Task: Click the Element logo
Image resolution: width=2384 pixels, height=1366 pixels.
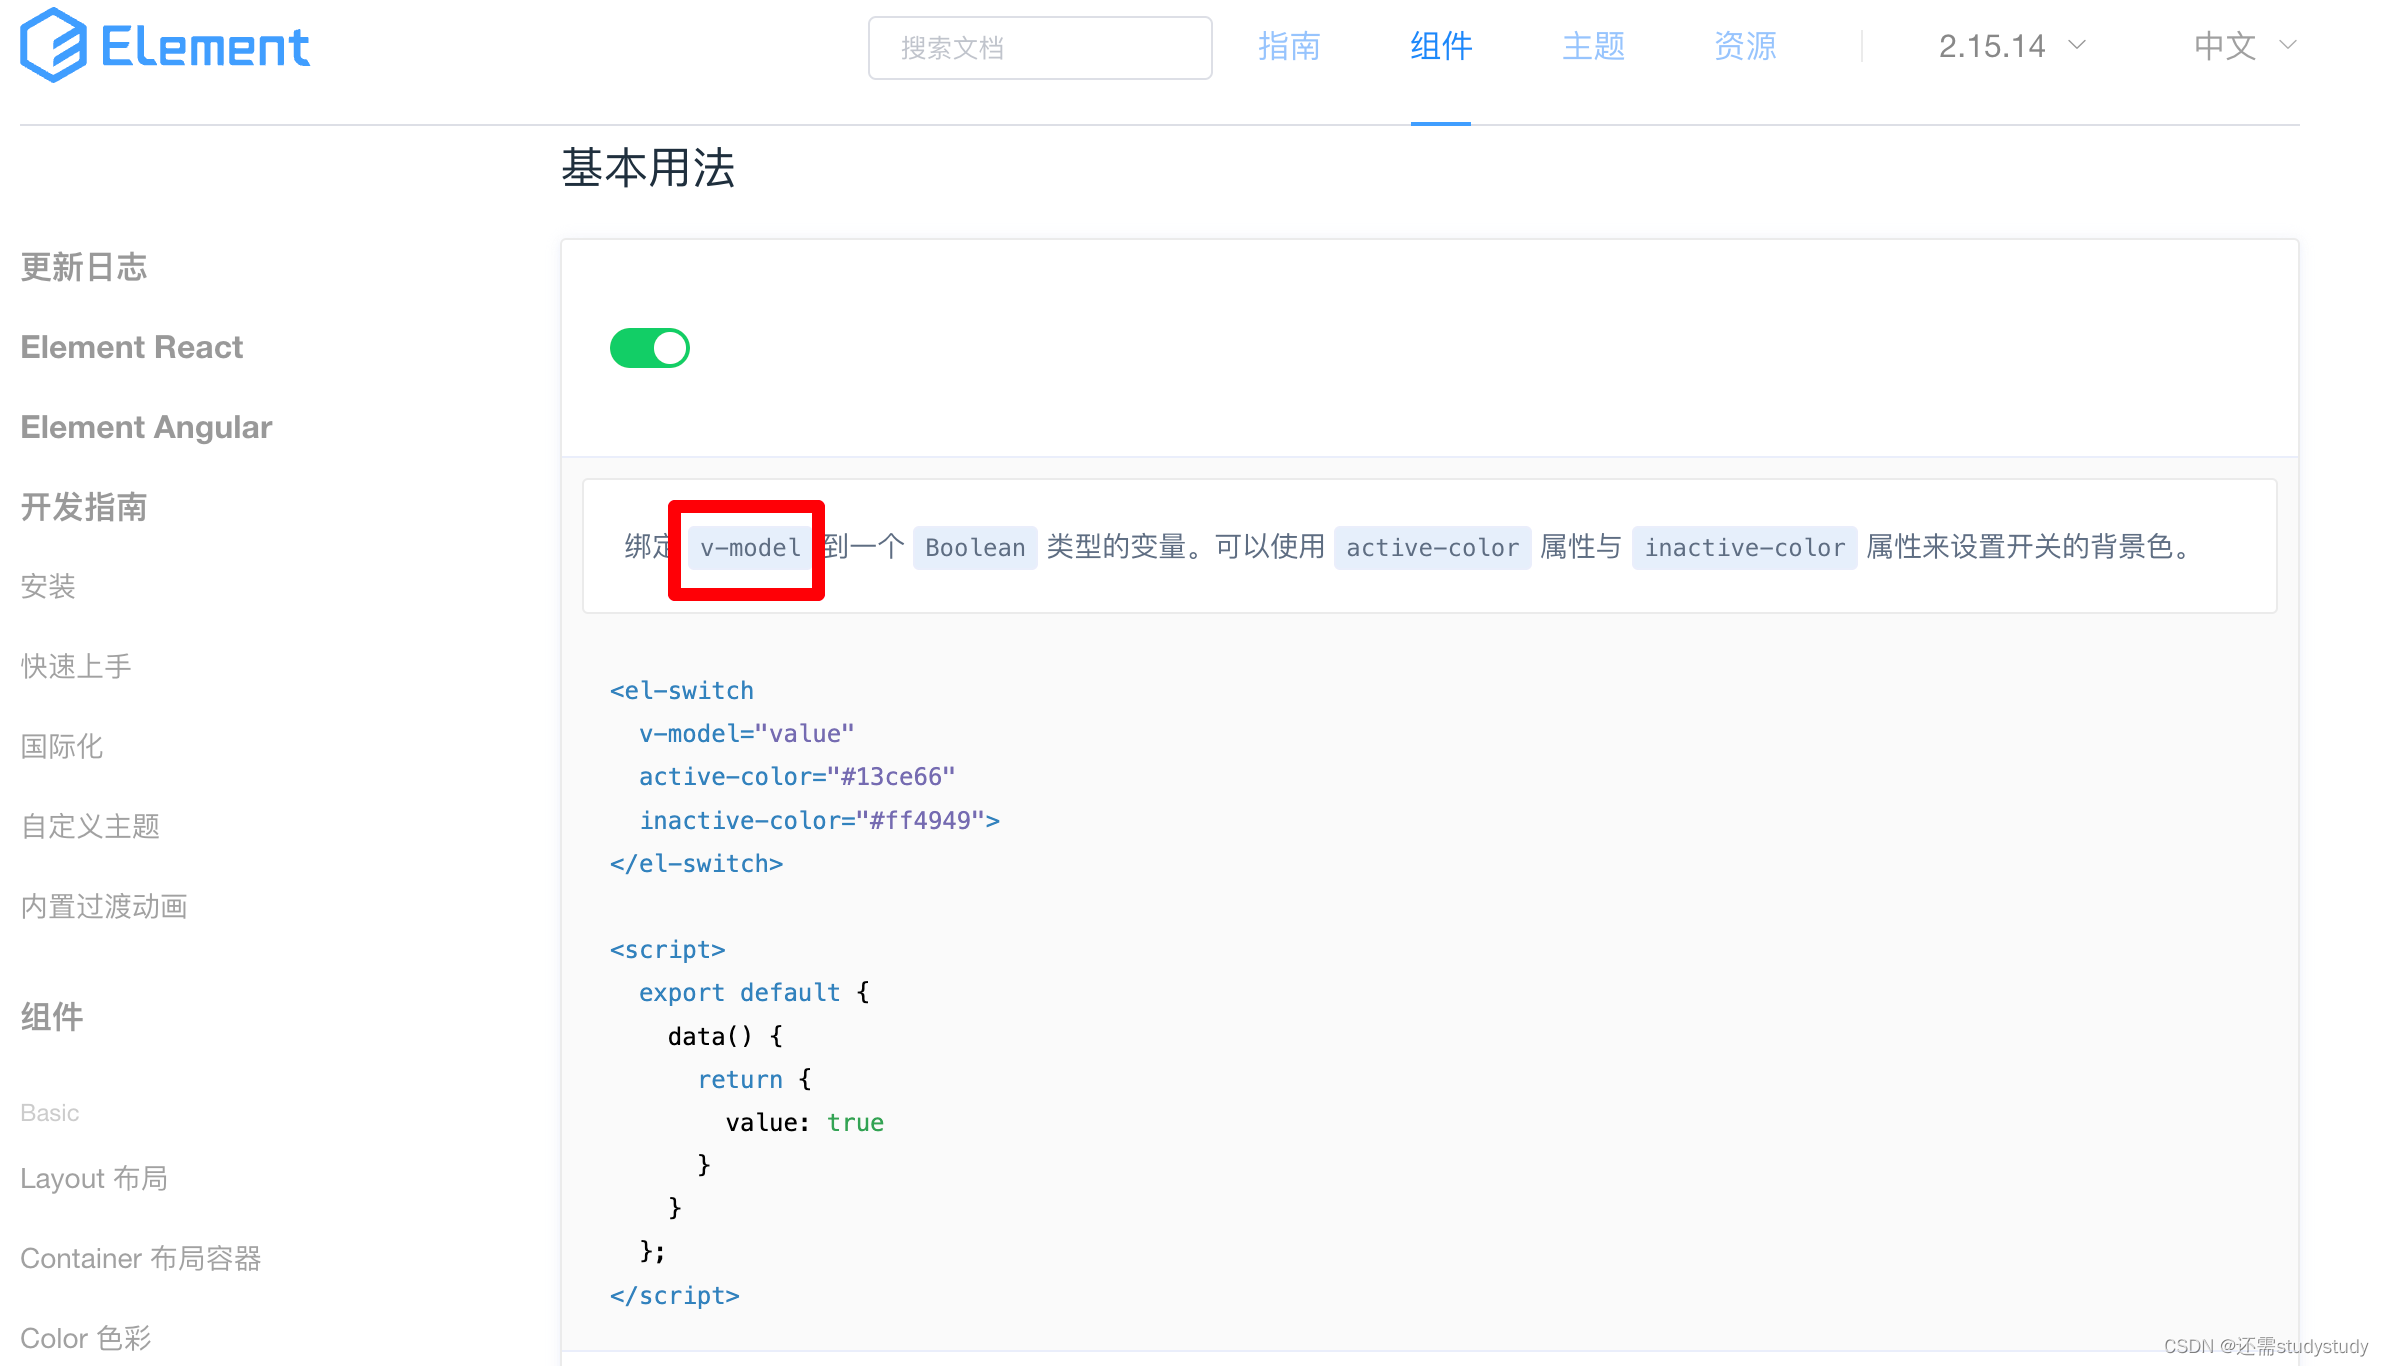Action: tap(165, 46)
